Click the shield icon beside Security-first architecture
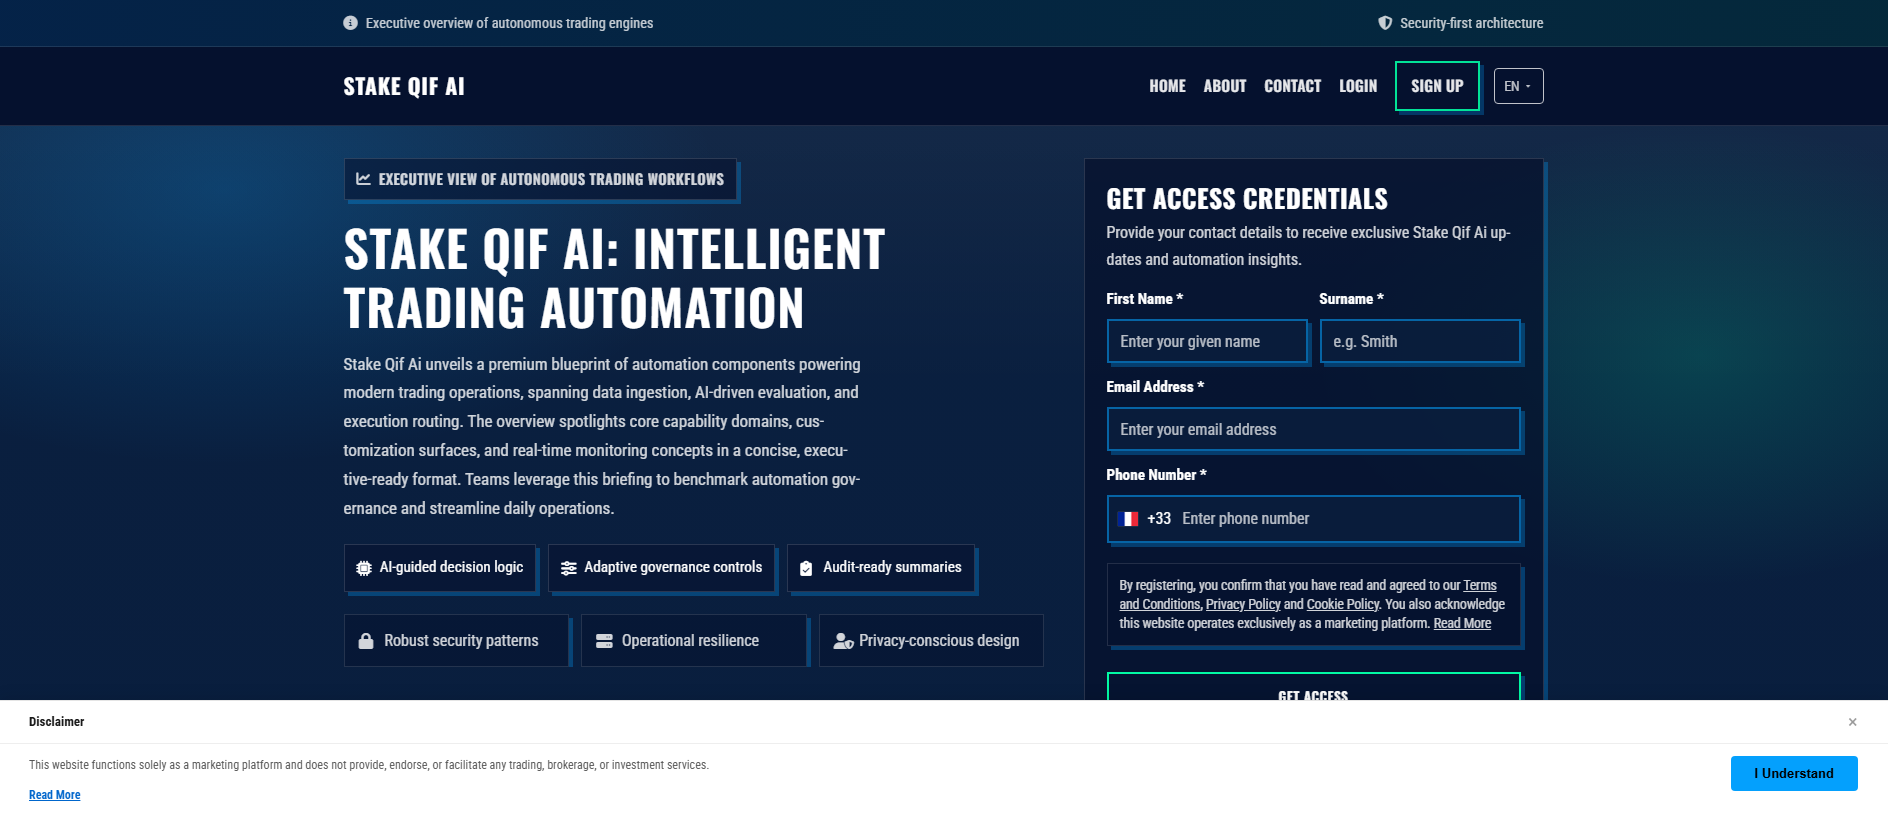The image size is (1888, 818). [x=1385, y=23]
